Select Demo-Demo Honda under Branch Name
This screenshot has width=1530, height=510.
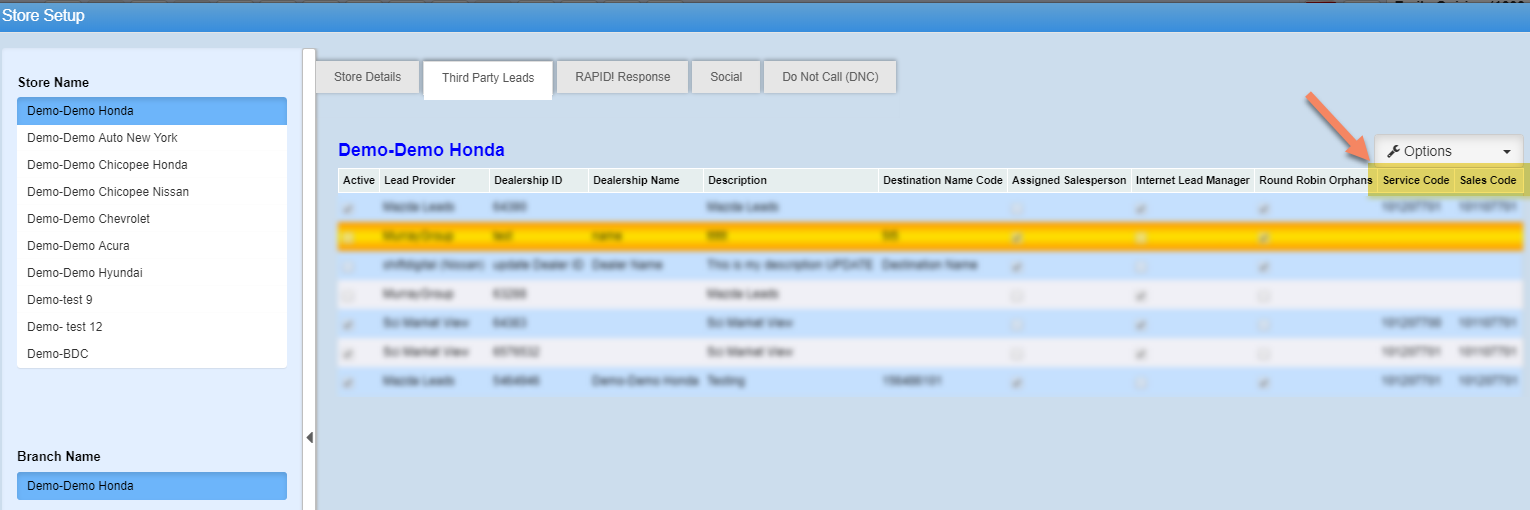[x=151, y=486]
